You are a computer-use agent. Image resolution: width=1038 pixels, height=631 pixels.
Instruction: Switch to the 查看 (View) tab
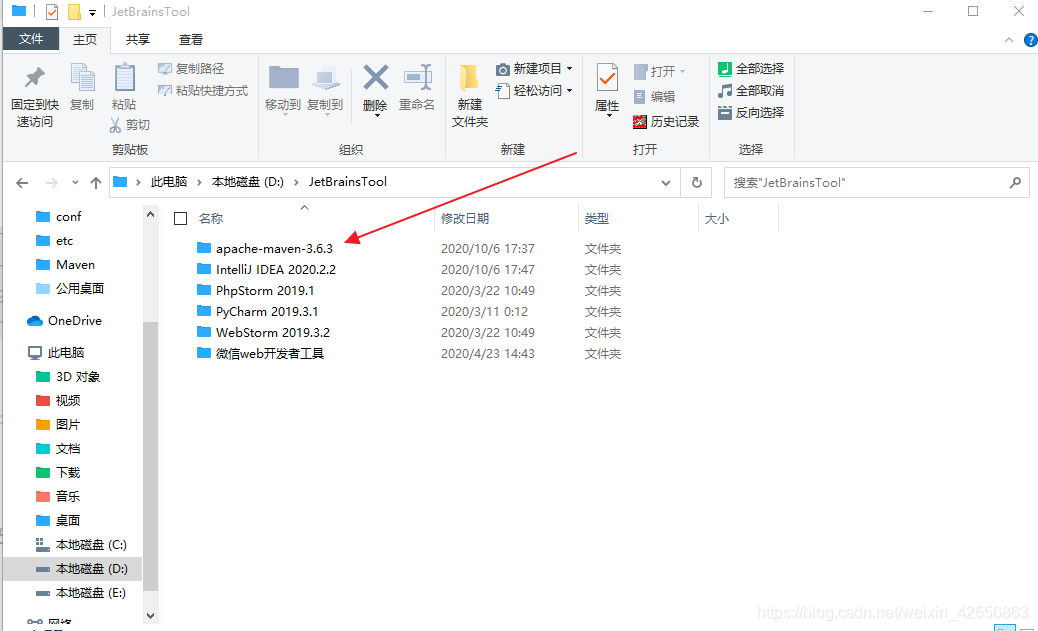pos(191,40)
